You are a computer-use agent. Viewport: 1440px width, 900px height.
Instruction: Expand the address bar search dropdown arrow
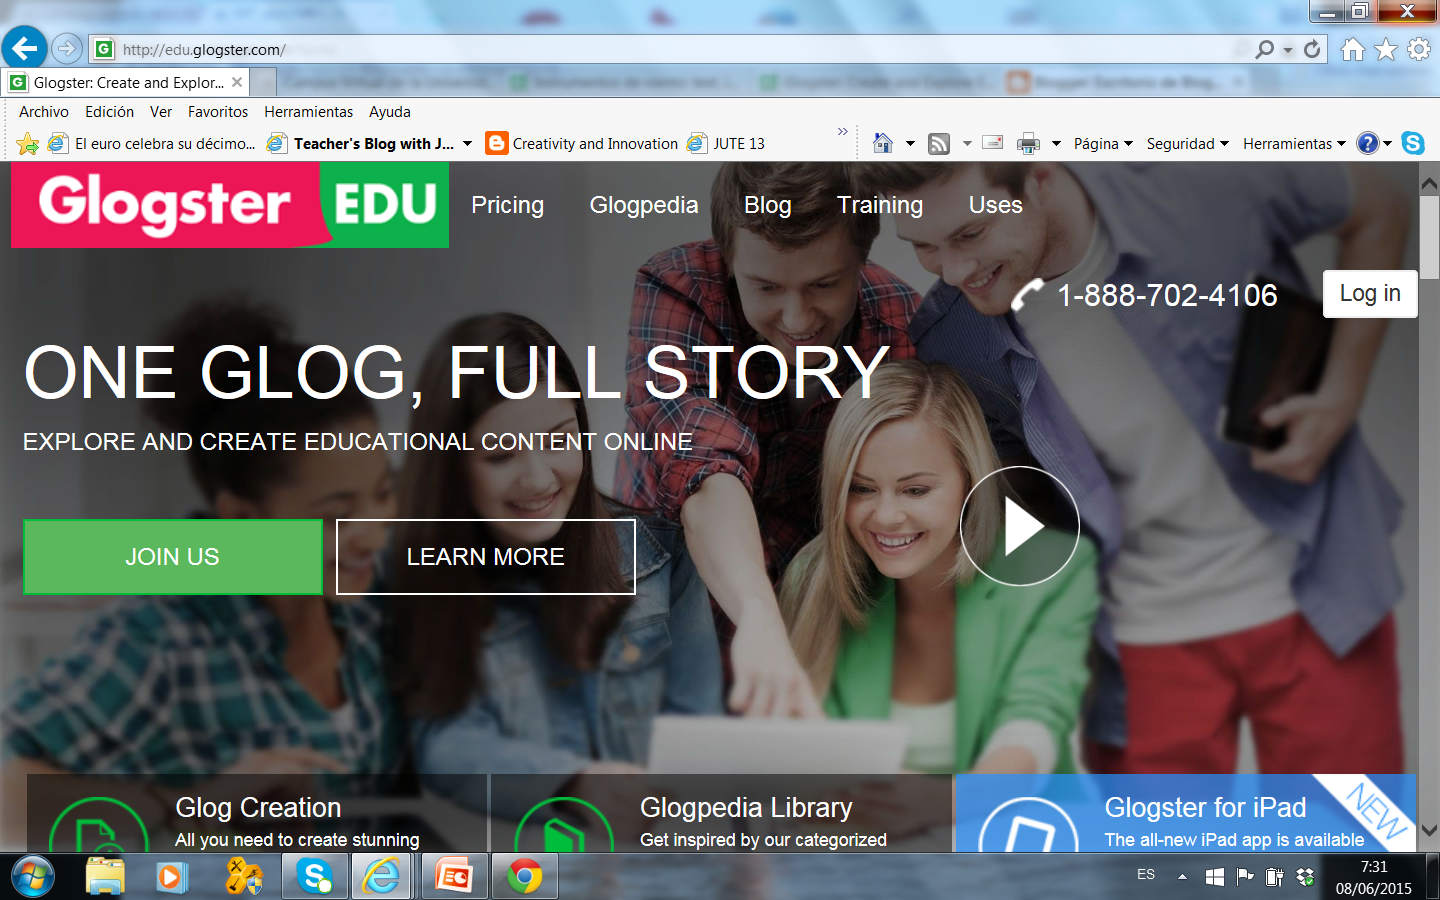[x=1288, y=50]
